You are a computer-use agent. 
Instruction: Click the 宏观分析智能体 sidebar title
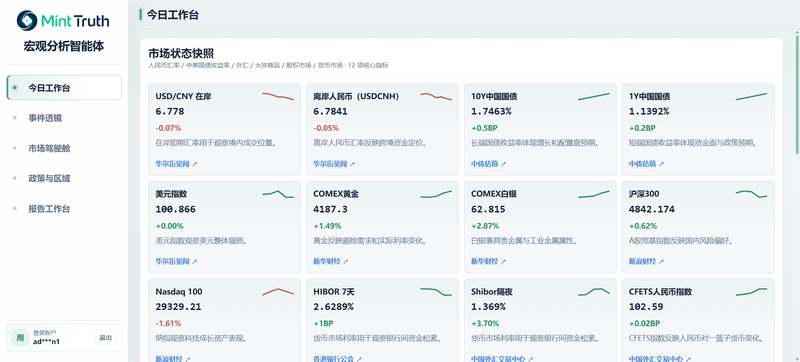pos(64,46)
